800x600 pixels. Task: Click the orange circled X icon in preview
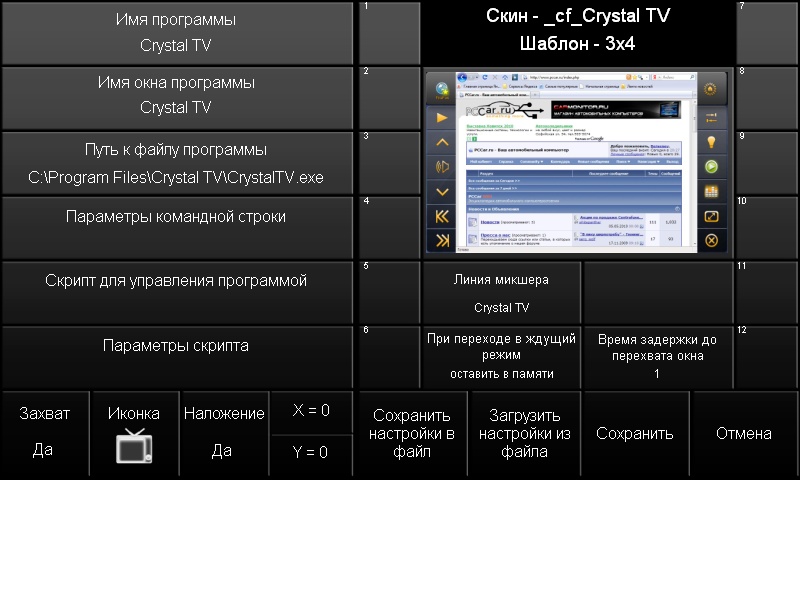(711, 240)
